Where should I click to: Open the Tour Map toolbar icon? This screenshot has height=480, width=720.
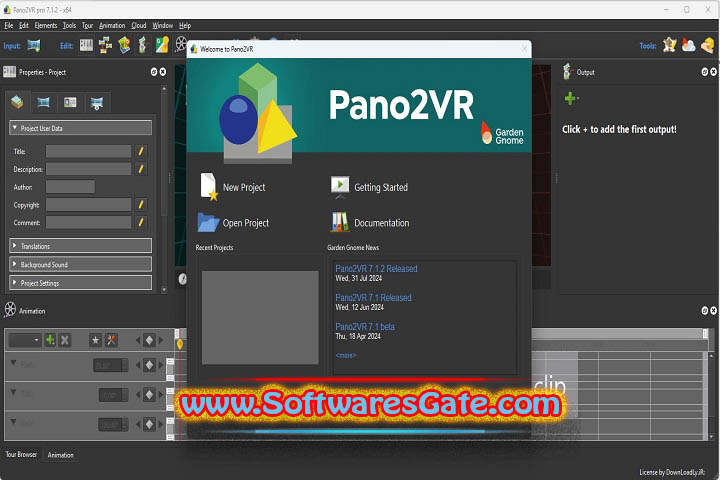point(105,45)
